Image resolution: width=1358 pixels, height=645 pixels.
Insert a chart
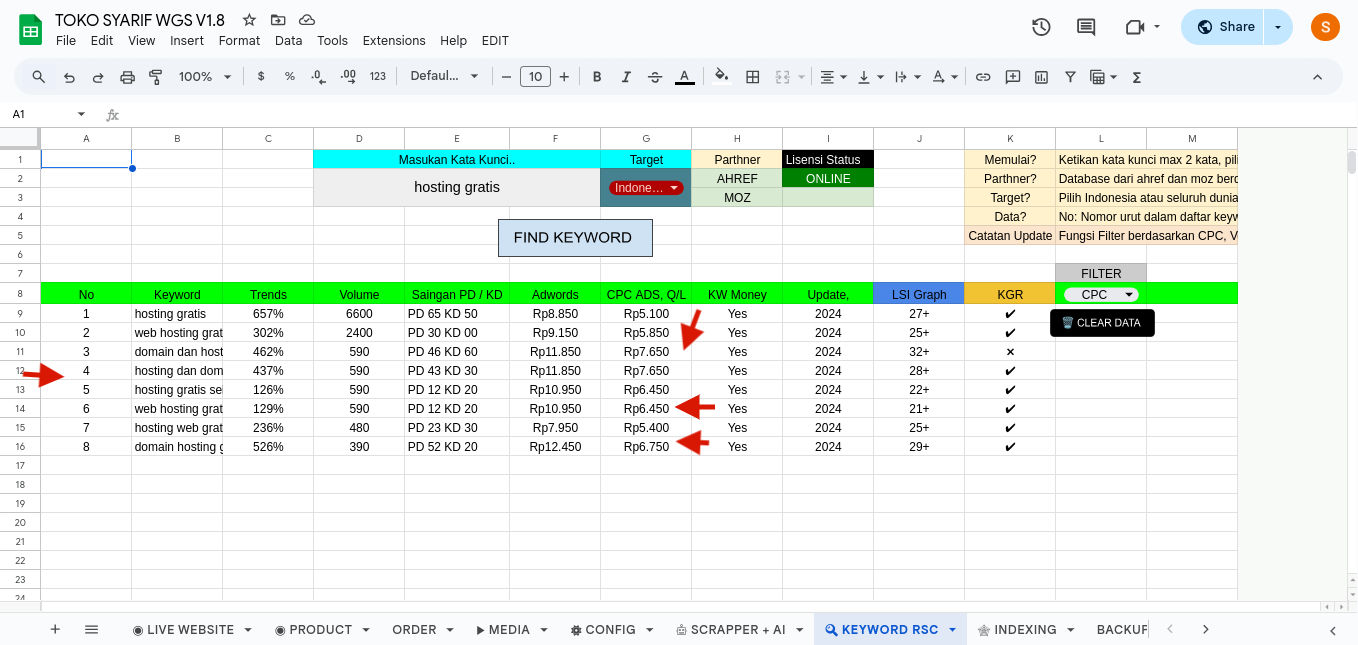[x=1041, y=76]
